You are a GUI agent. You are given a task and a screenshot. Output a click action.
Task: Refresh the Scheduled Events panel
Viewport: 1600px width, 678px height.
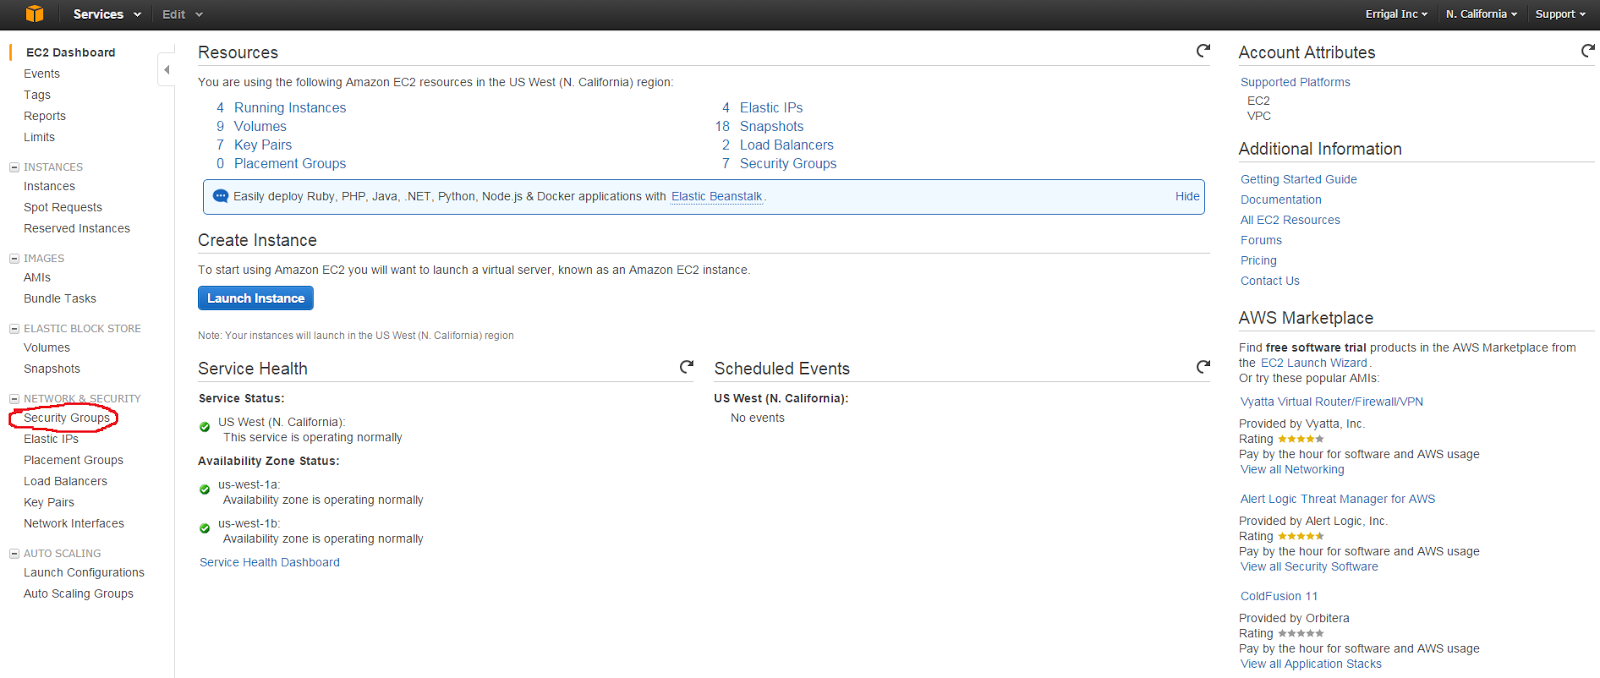(1203, 367)
